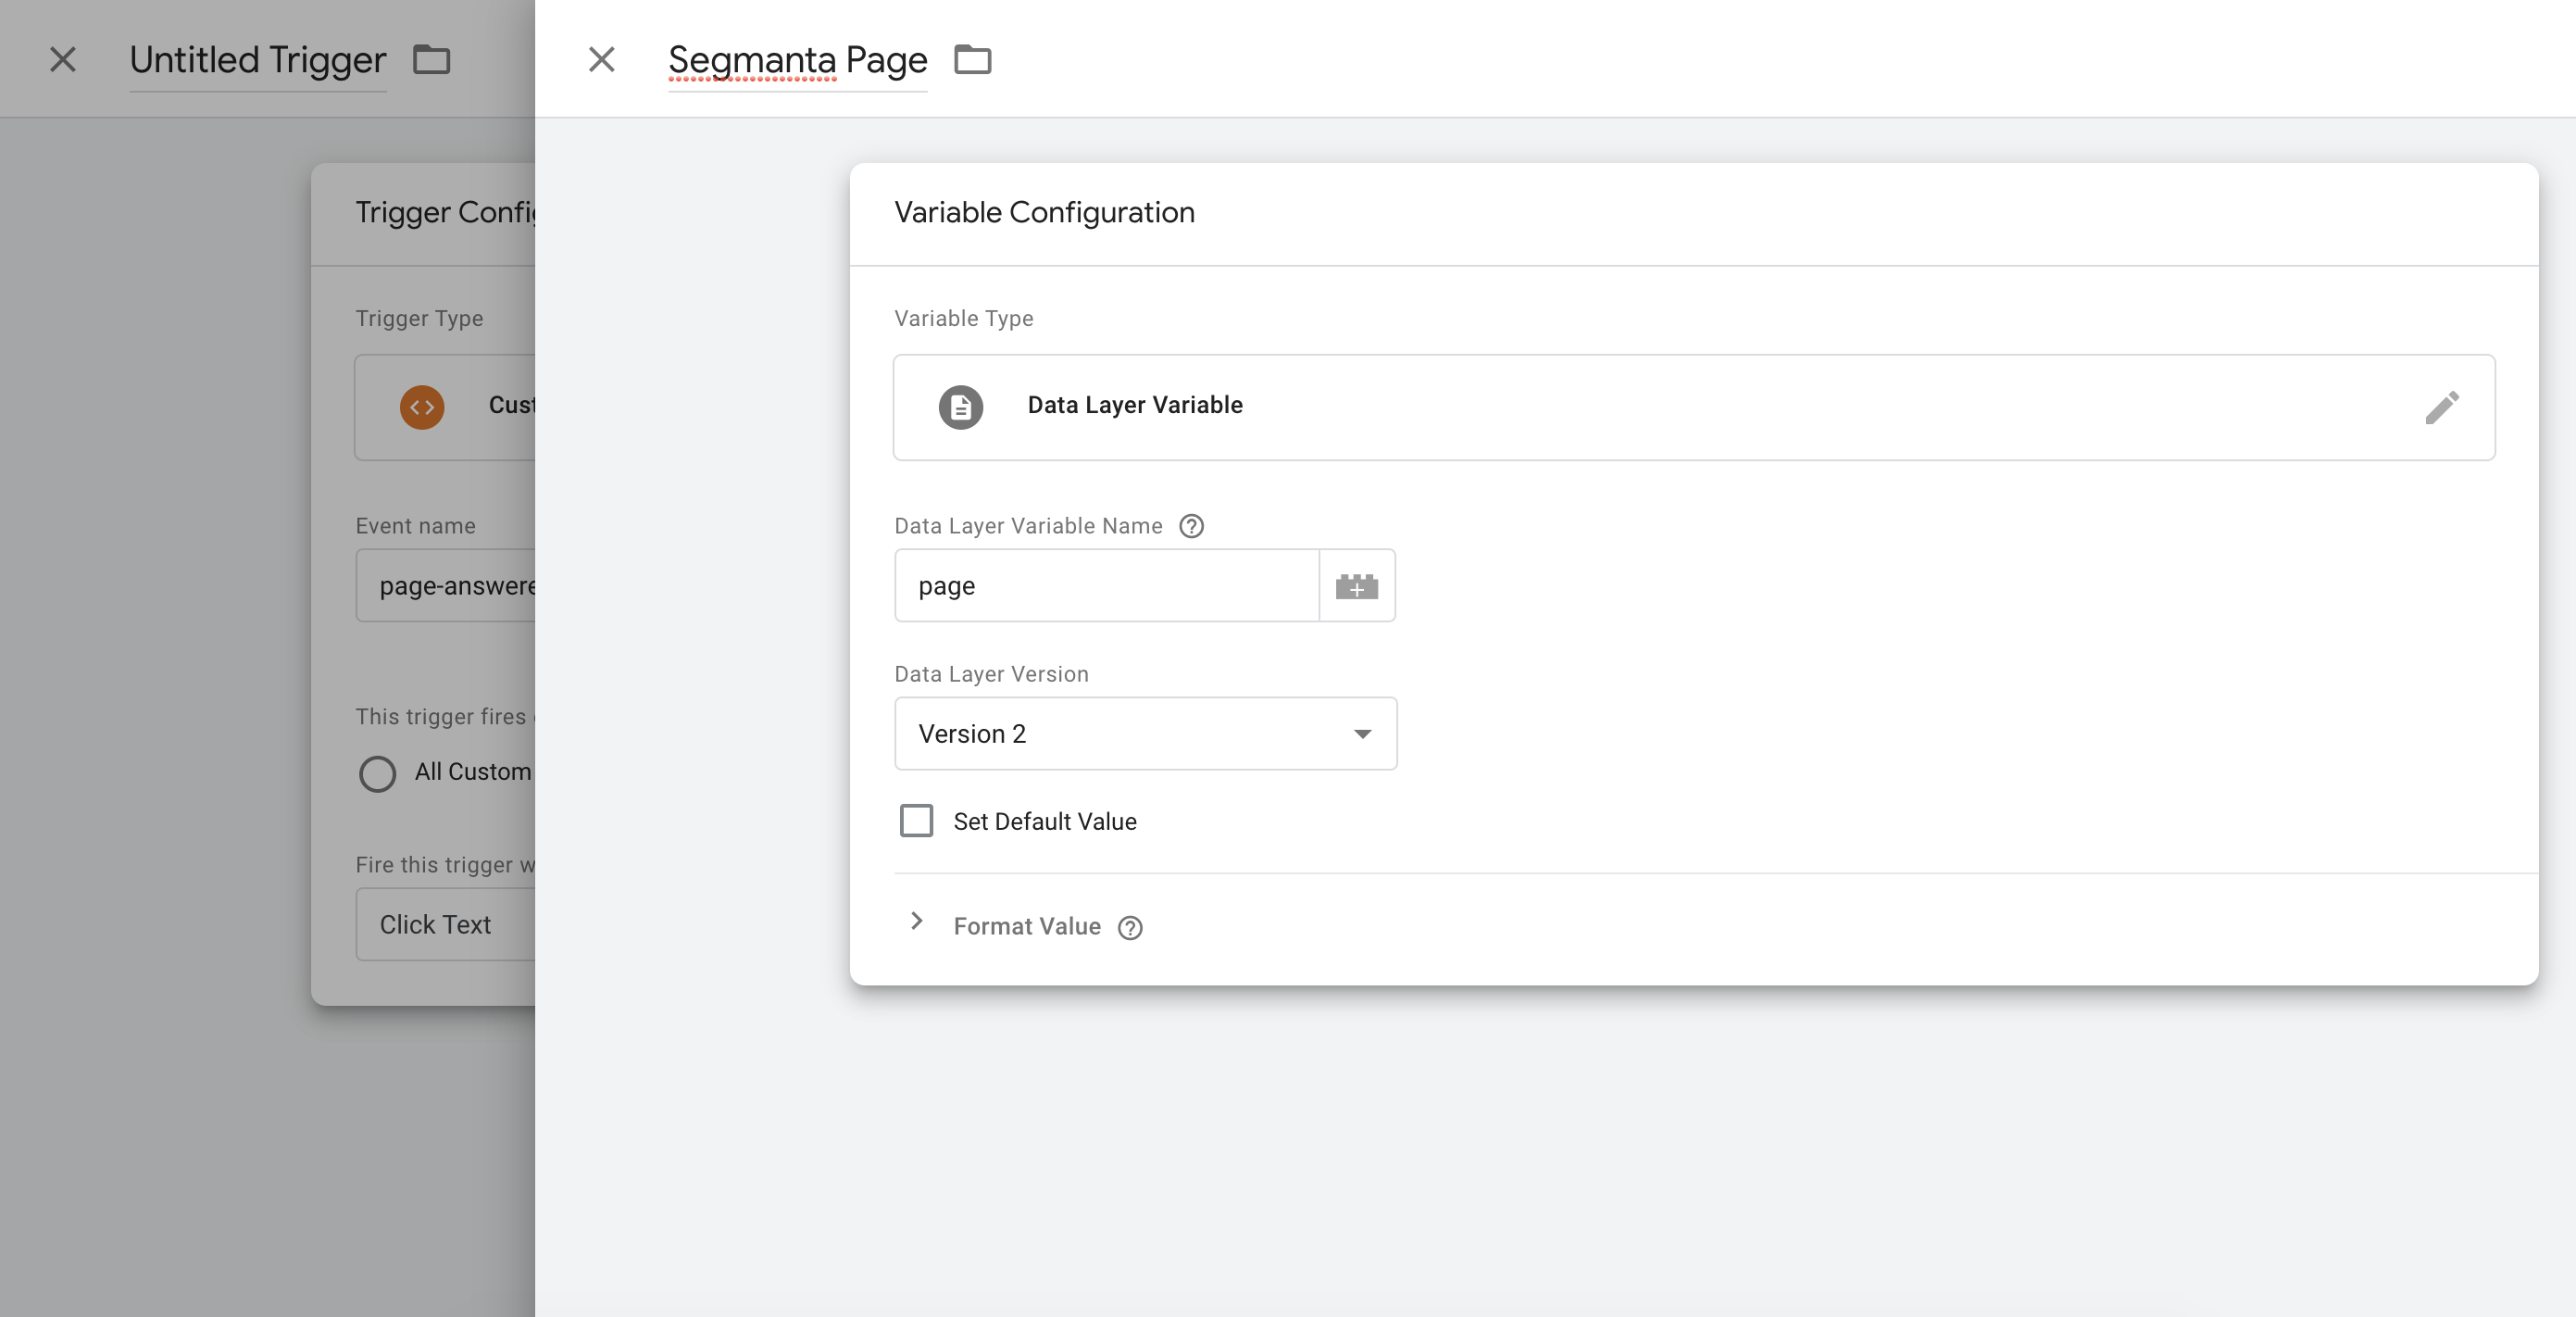Open folder icon next to Untitled Trigger
This screenshot has width=2576, height=1317.
pyautogui.click(x=431, y=59)
